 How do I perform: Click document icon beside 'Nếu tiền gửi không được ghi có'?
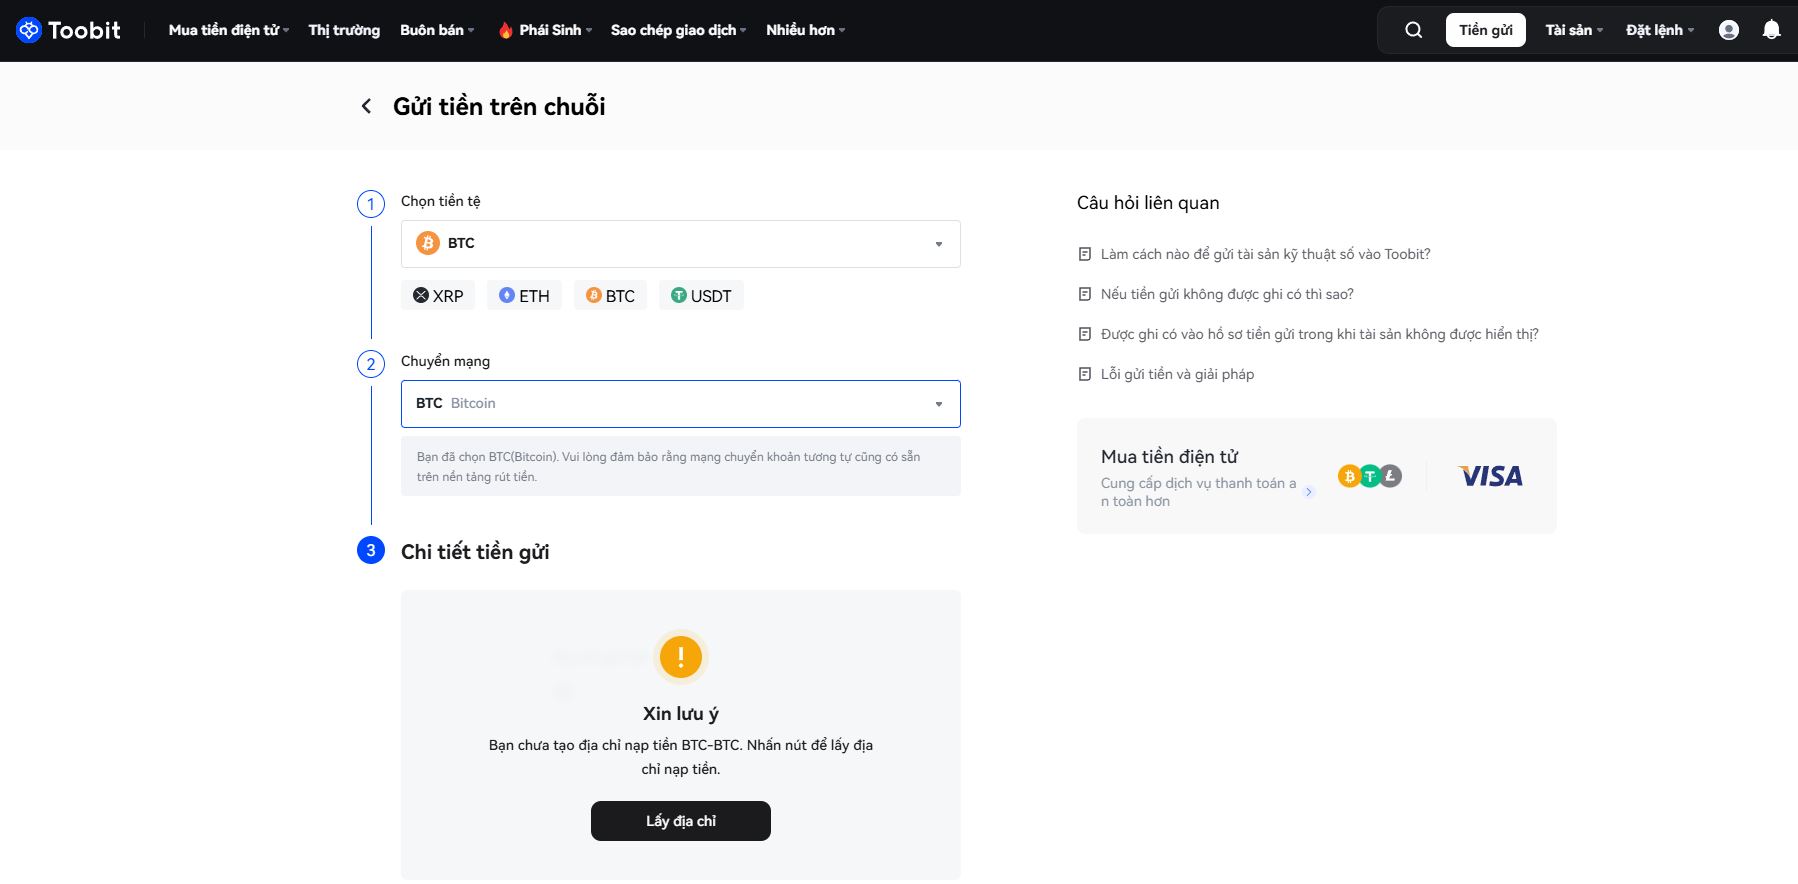click(x=1085, y=294)
